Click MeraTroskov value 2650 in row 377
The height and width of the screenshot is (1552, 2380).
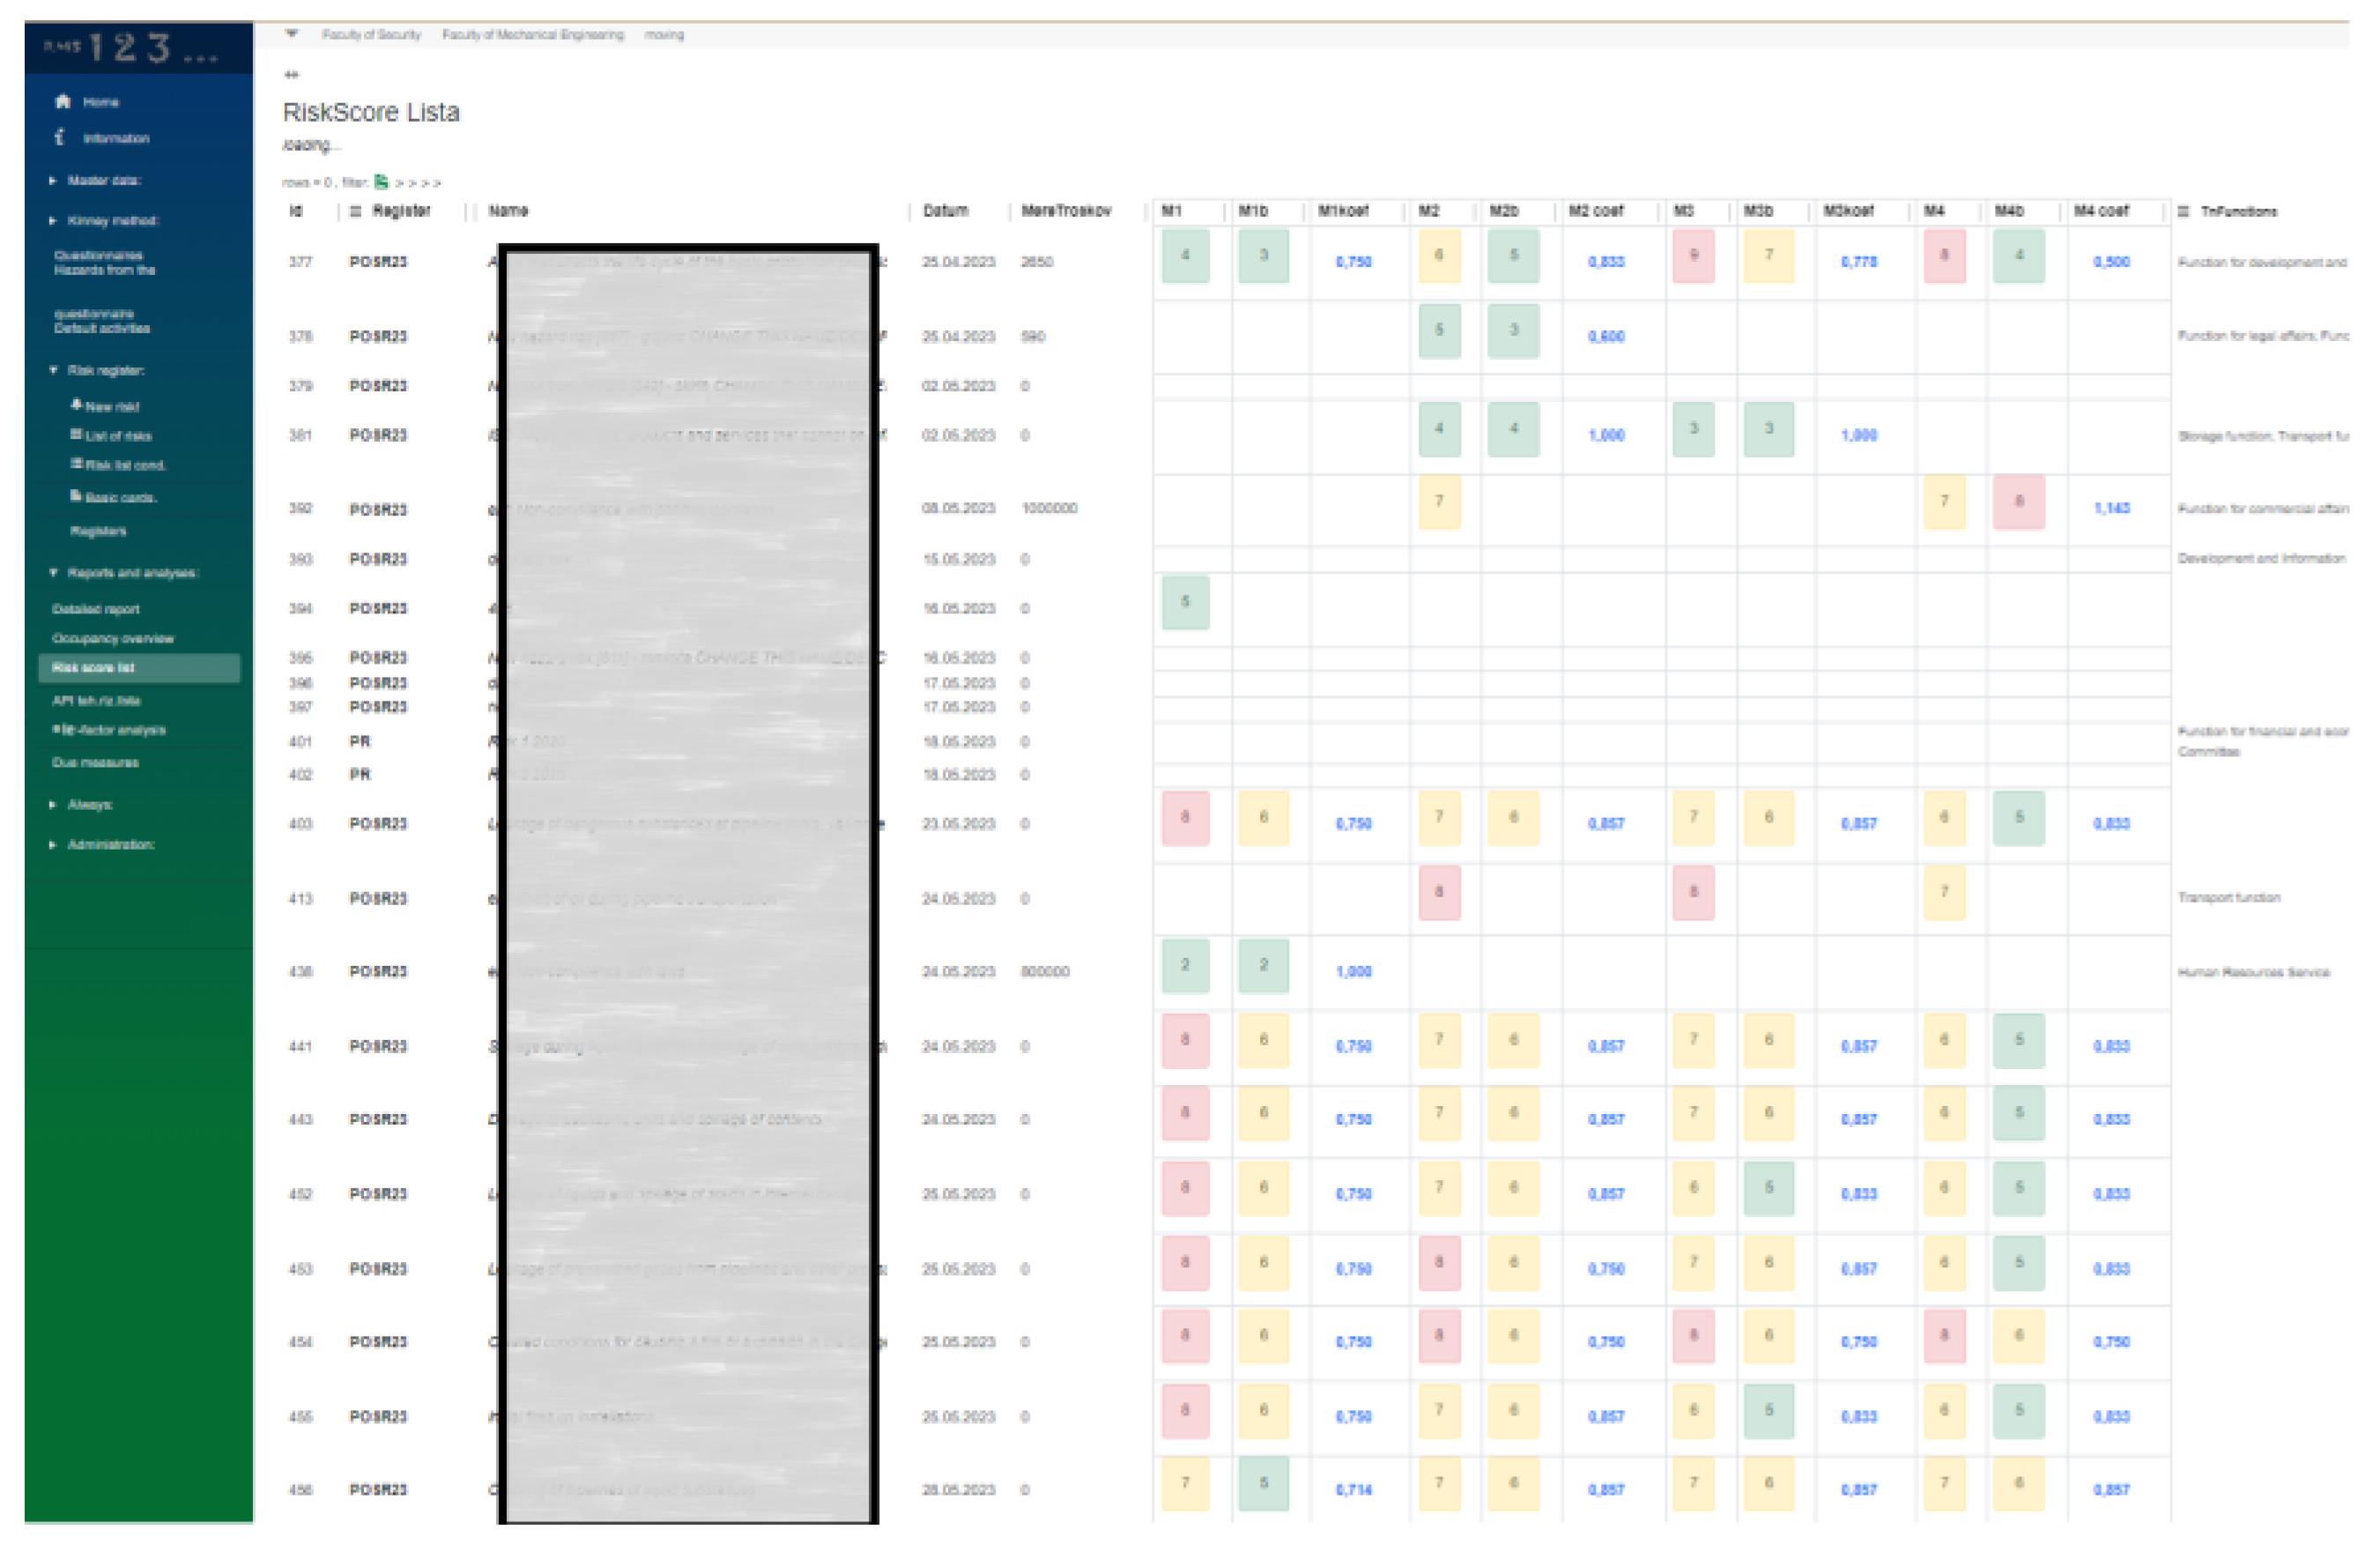pyautogui.click(x=1036, y=262)
